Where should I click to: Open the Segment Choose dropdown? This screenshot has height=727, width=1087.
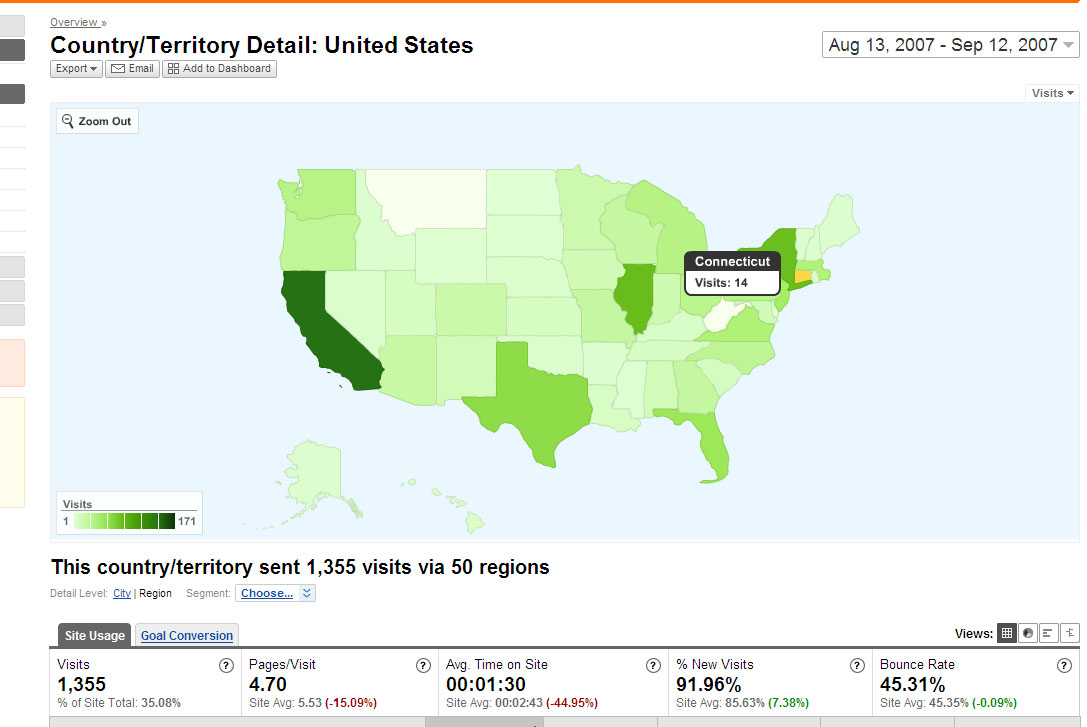[x=275, y=593]
